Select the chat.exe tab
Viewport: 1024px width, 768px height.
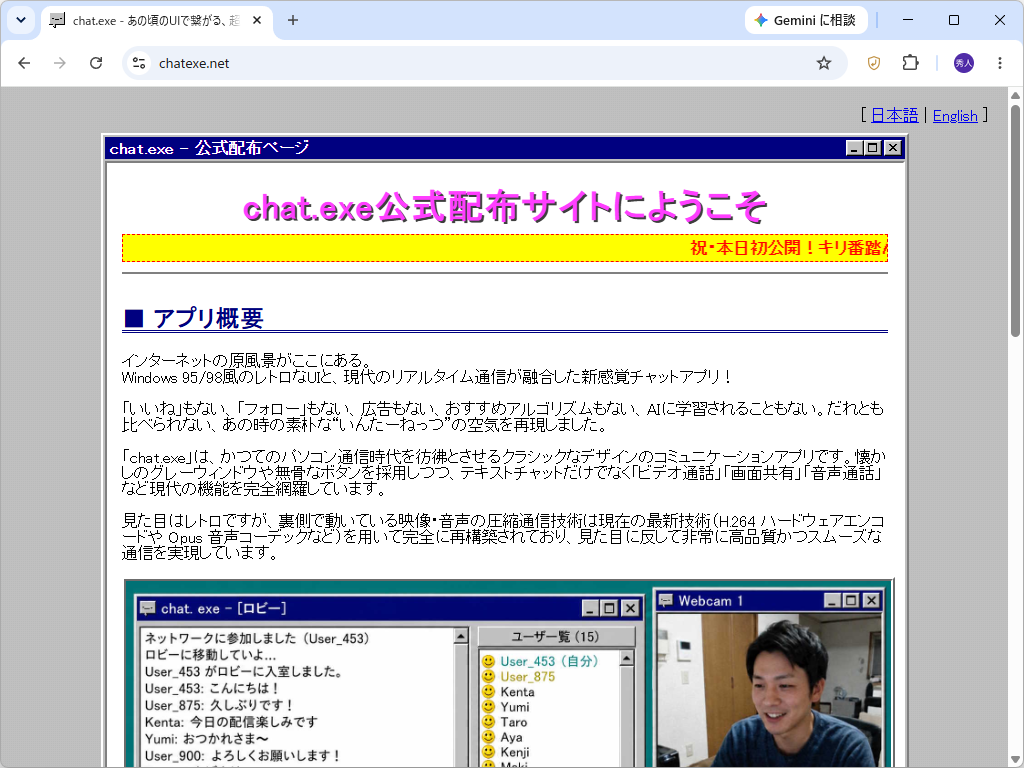[157, 20]
